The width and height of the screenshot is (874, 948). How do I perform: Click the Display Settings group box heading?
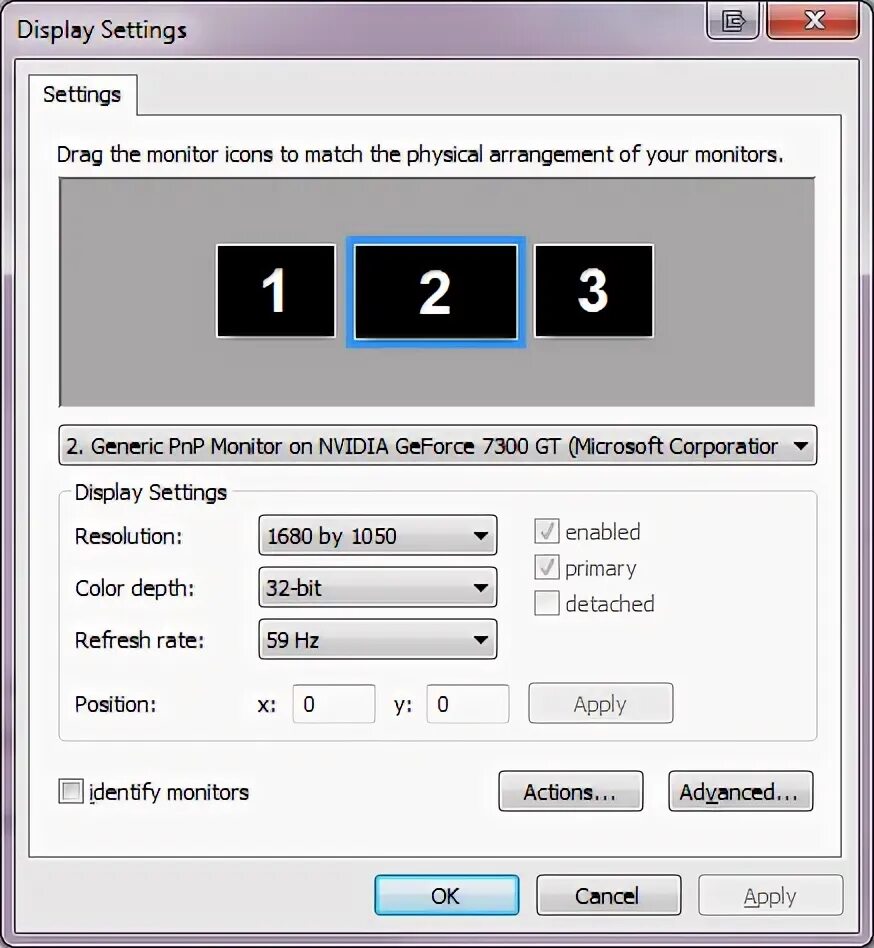[151, 492]
